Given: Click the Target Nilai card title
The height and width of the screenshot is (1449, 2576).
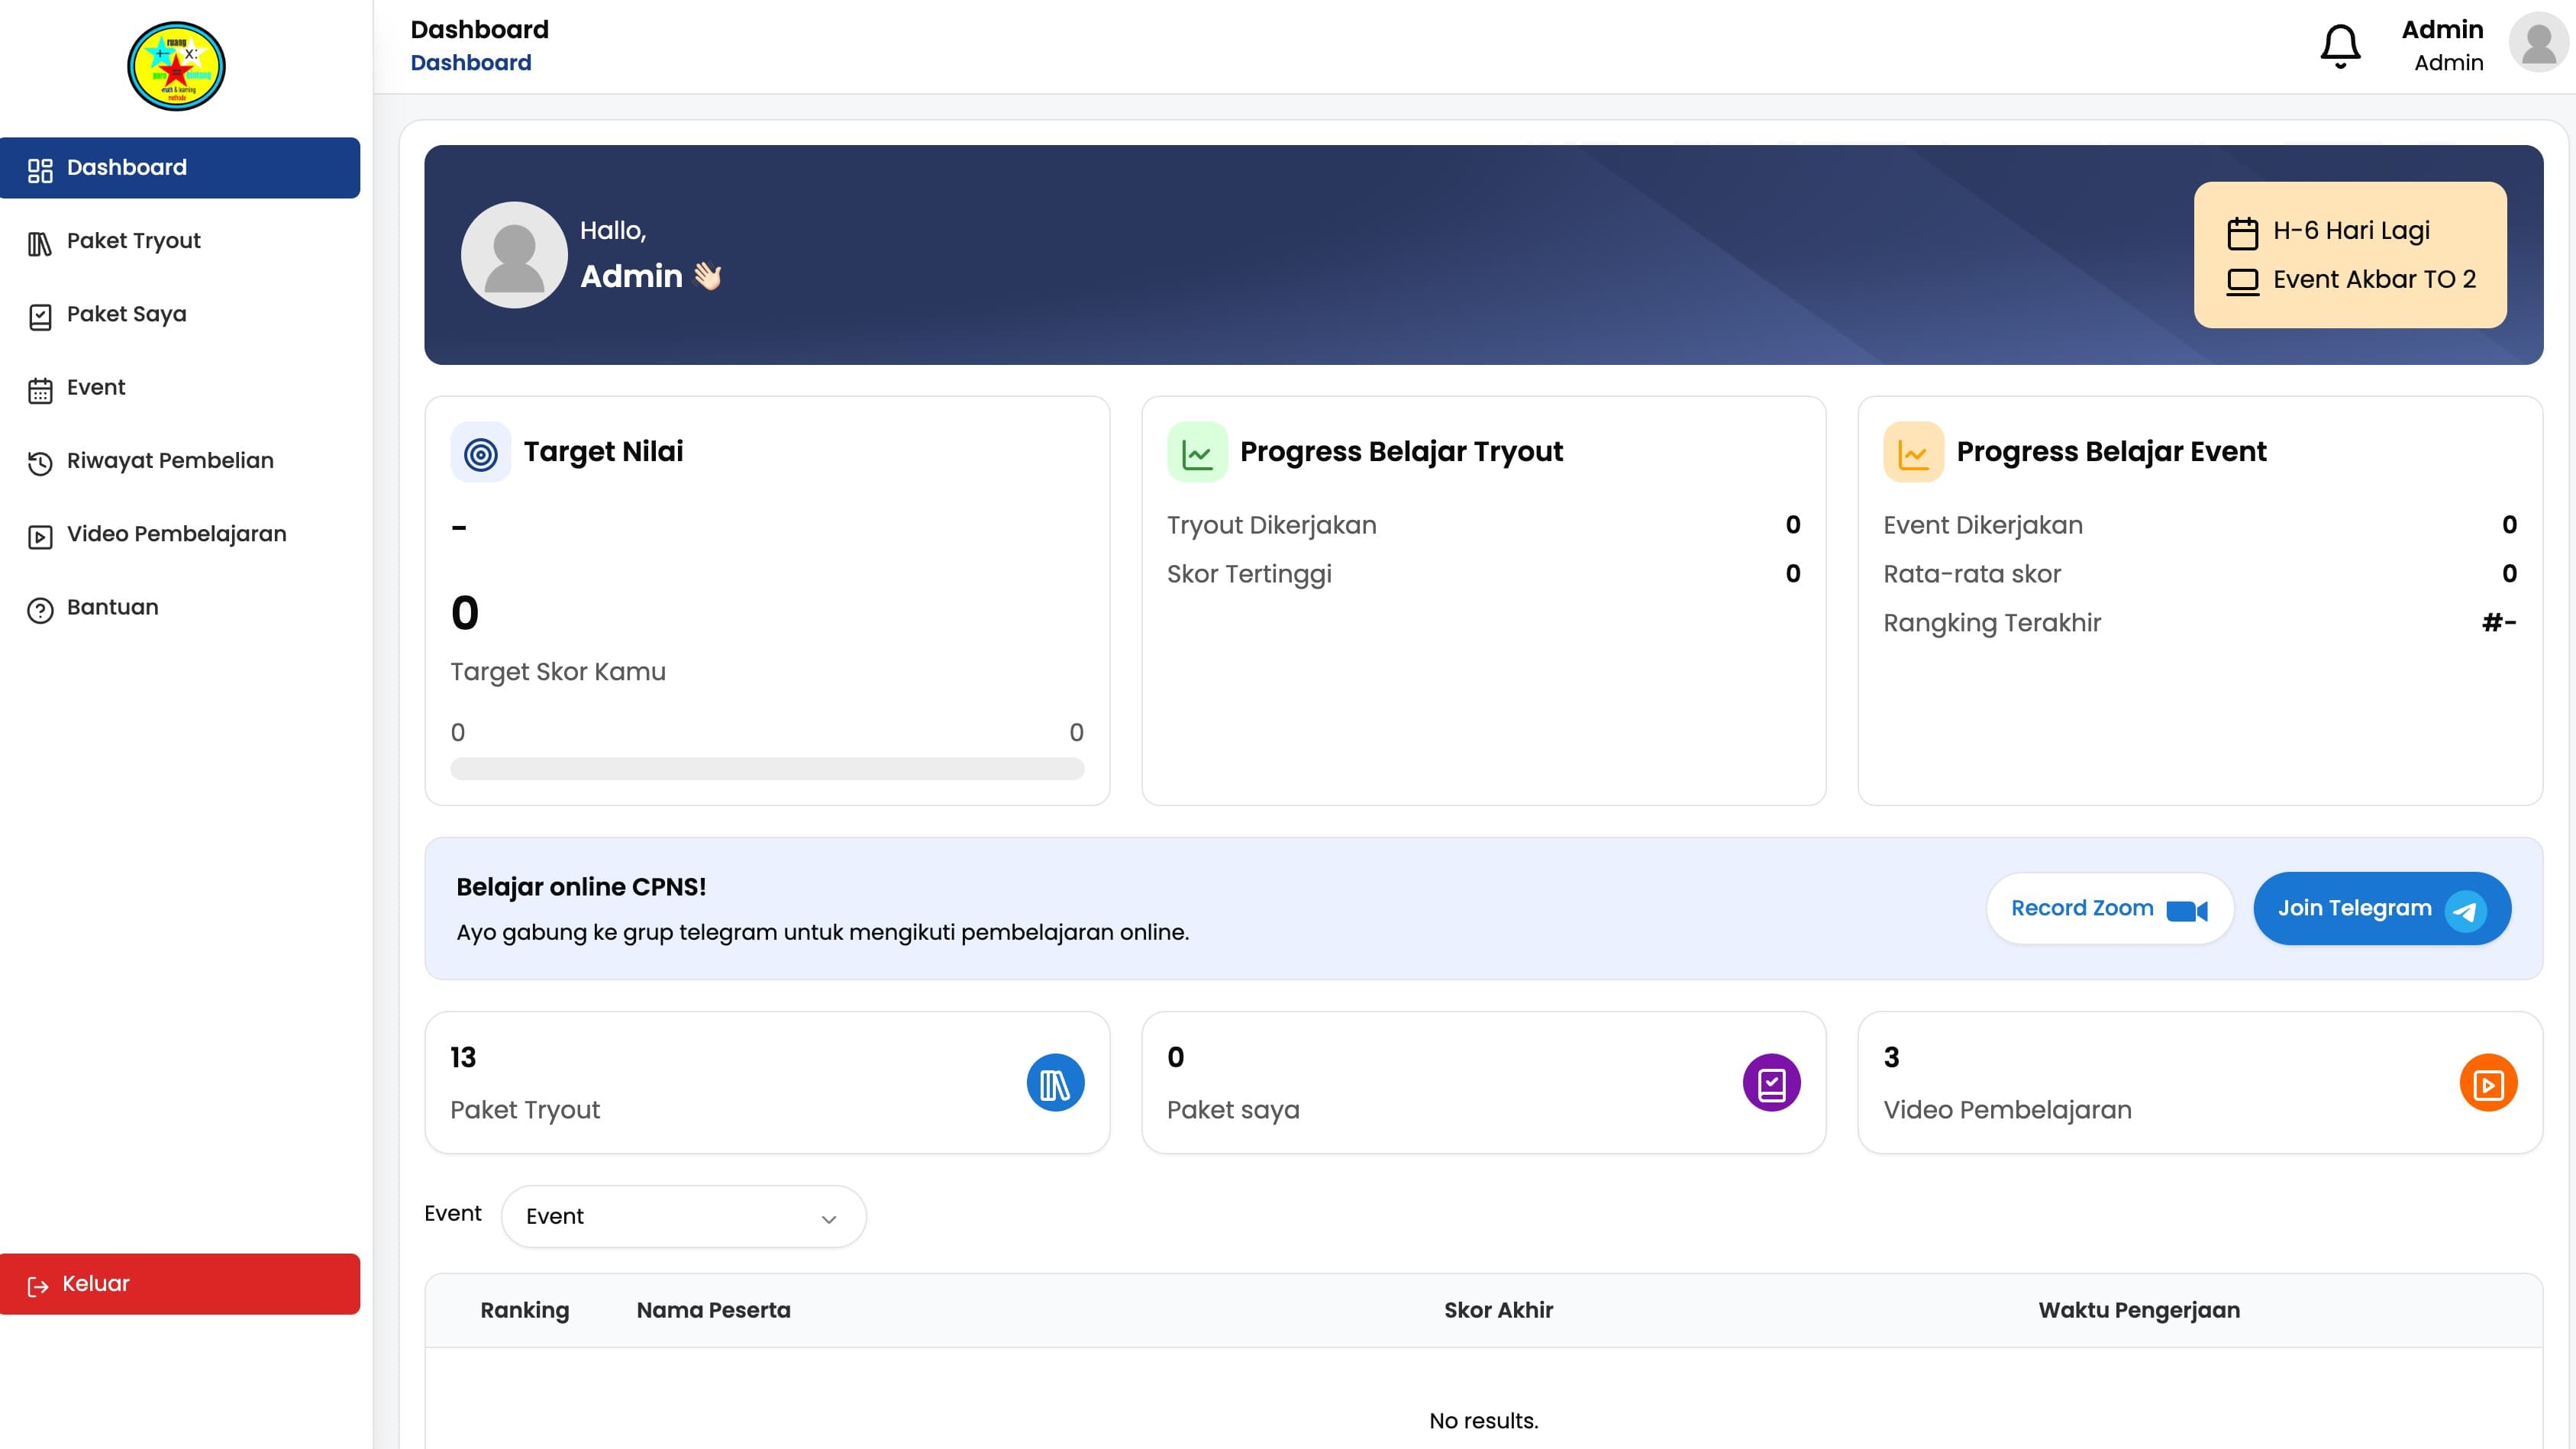Looking at the screenshot, I should click(x=603, y=452).
